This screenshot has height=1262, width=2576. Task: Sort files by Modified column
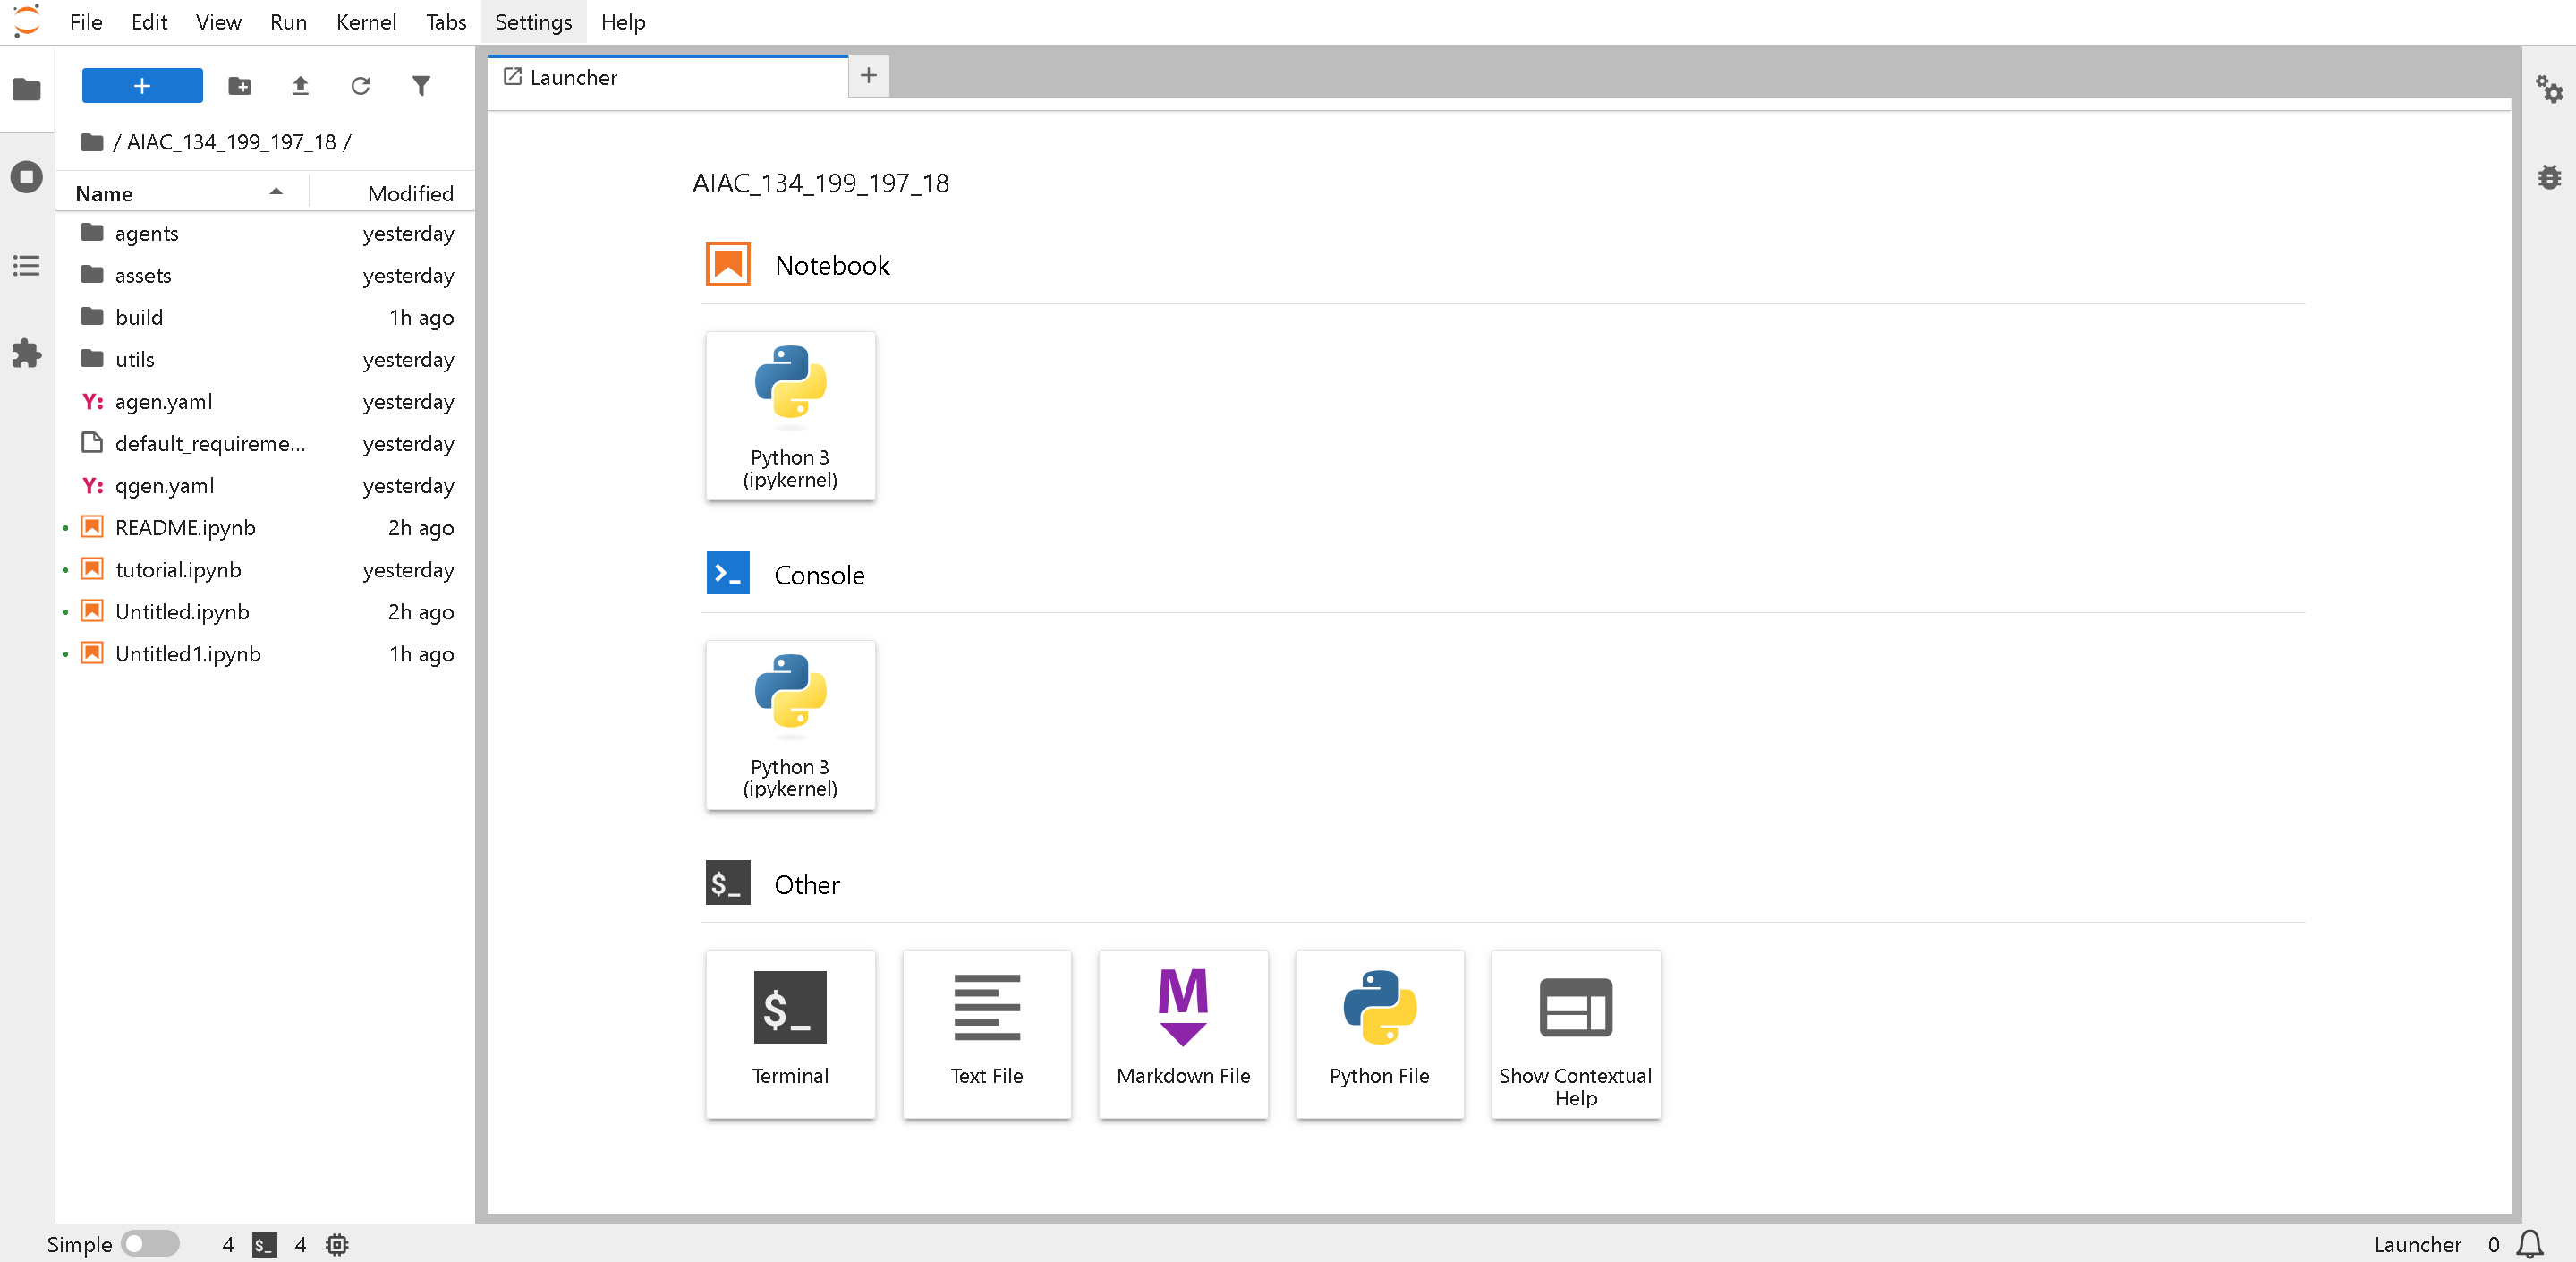point(410,193)
